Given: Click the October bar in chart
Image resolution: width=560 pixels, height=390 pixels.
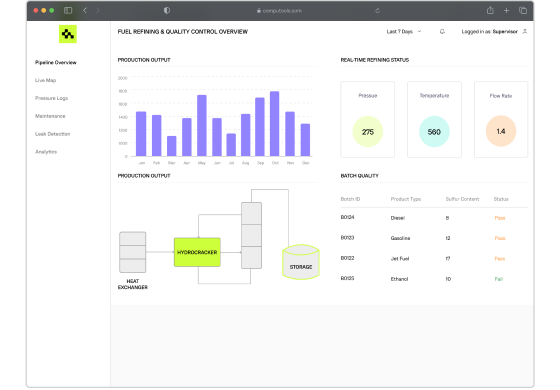Looking at the screenshot, I should [275, 124].
